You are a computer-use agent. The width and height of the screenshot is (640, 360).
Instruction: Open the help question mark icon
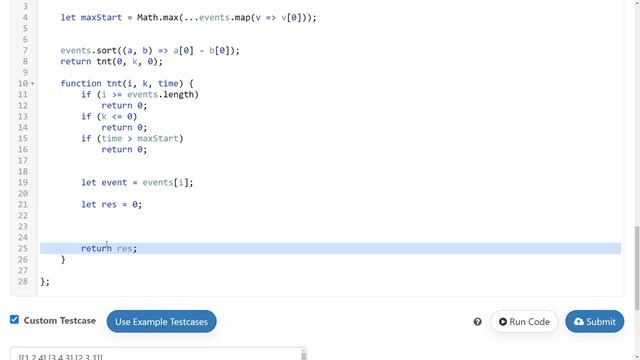pyautogui.click(x=477, y=322)
